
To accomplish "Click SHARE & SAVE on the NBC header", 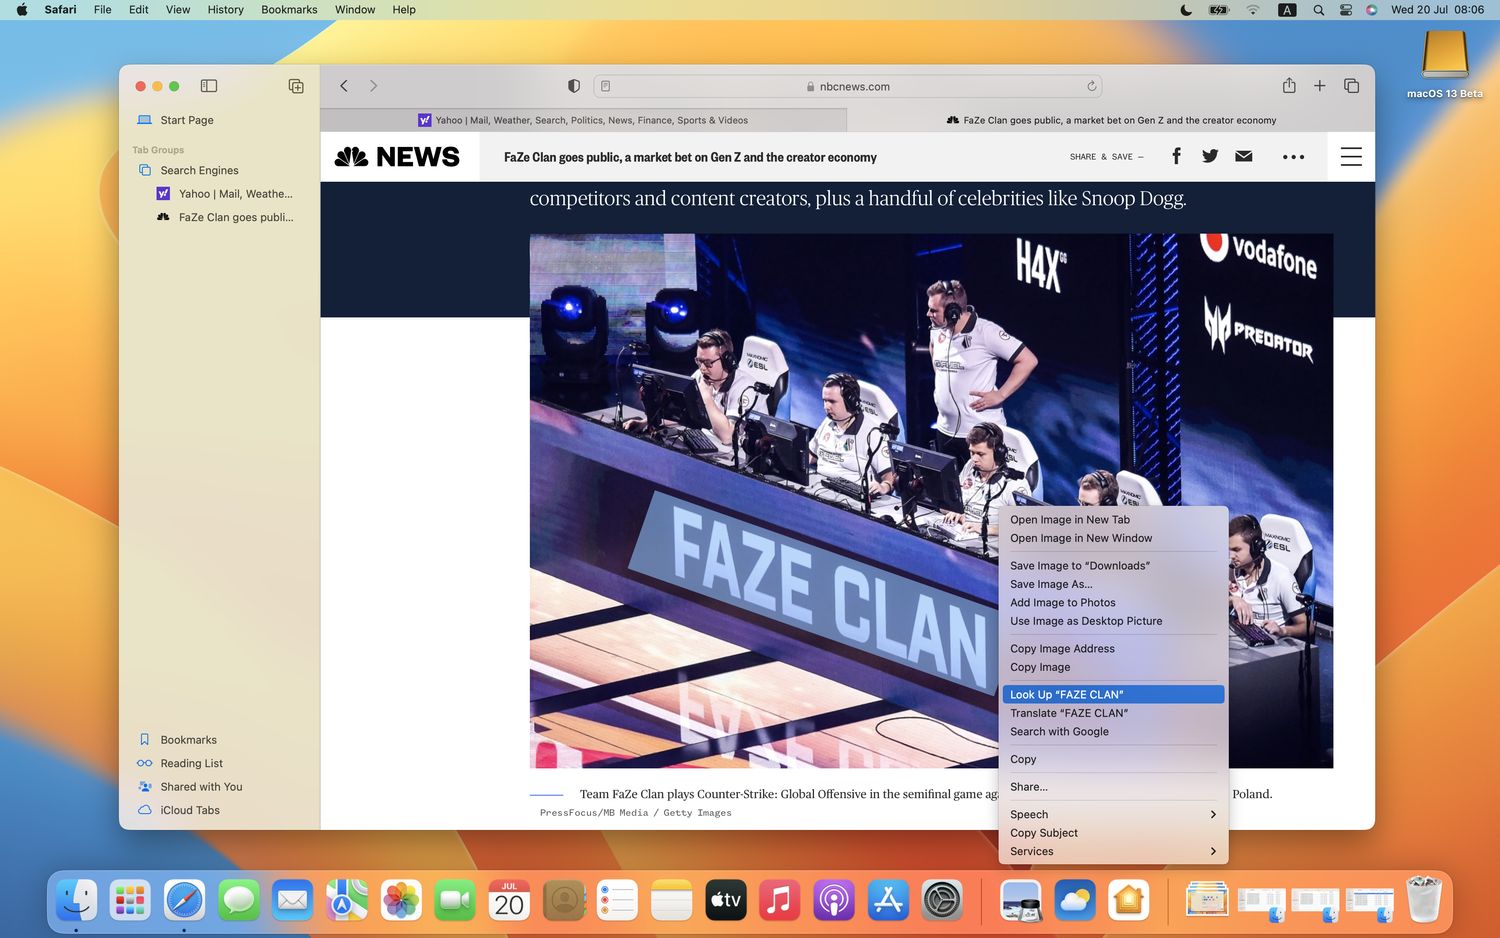I will tap(1106, 157).
